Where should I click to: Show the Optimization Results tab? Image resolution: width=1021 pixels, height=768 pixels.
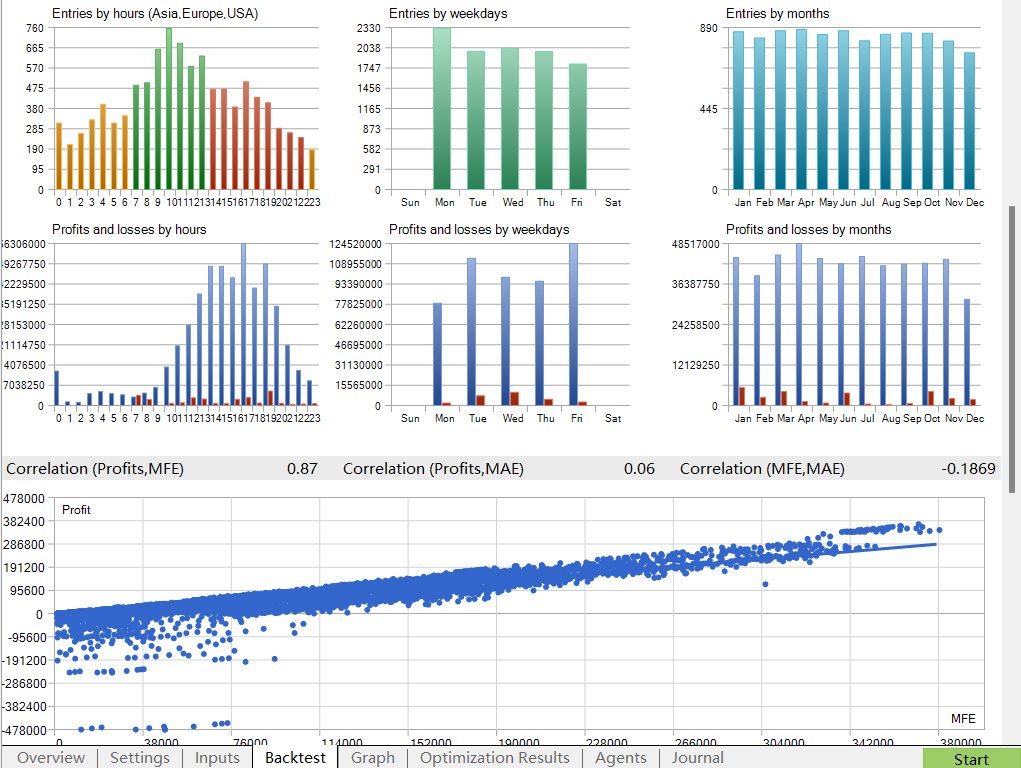click(495, 758)
